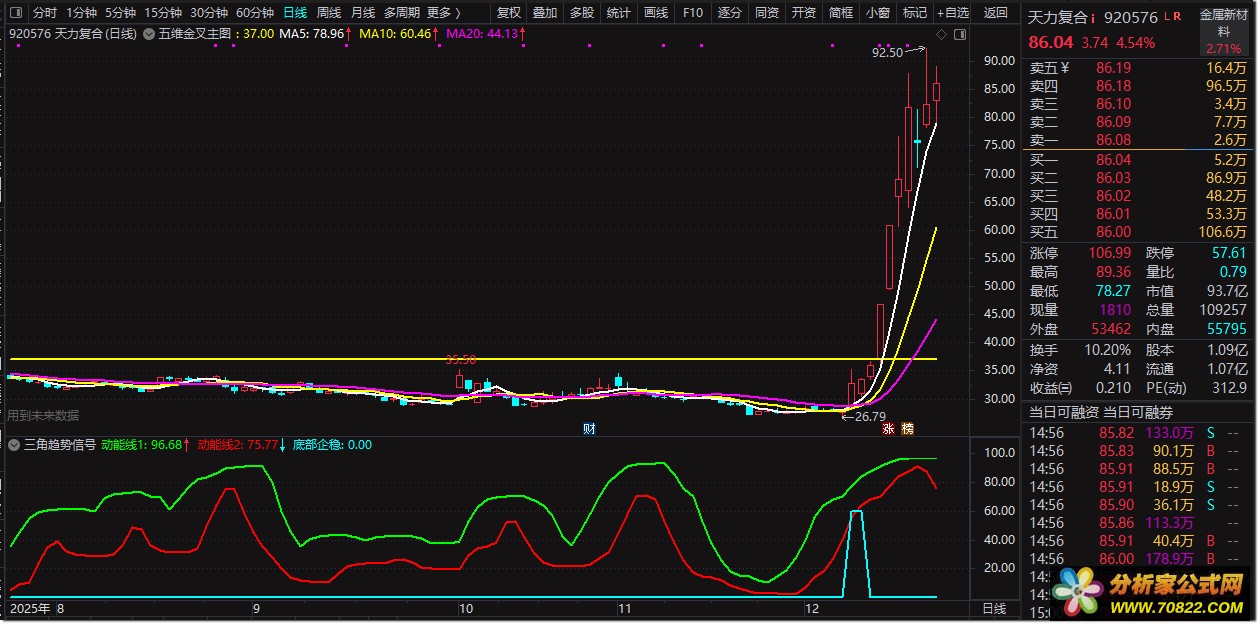Image resolution: width=1260 pixels, height=624 pixels.
Task: Toggle the side panel icon beside the diamond
Action: (960, 34)
